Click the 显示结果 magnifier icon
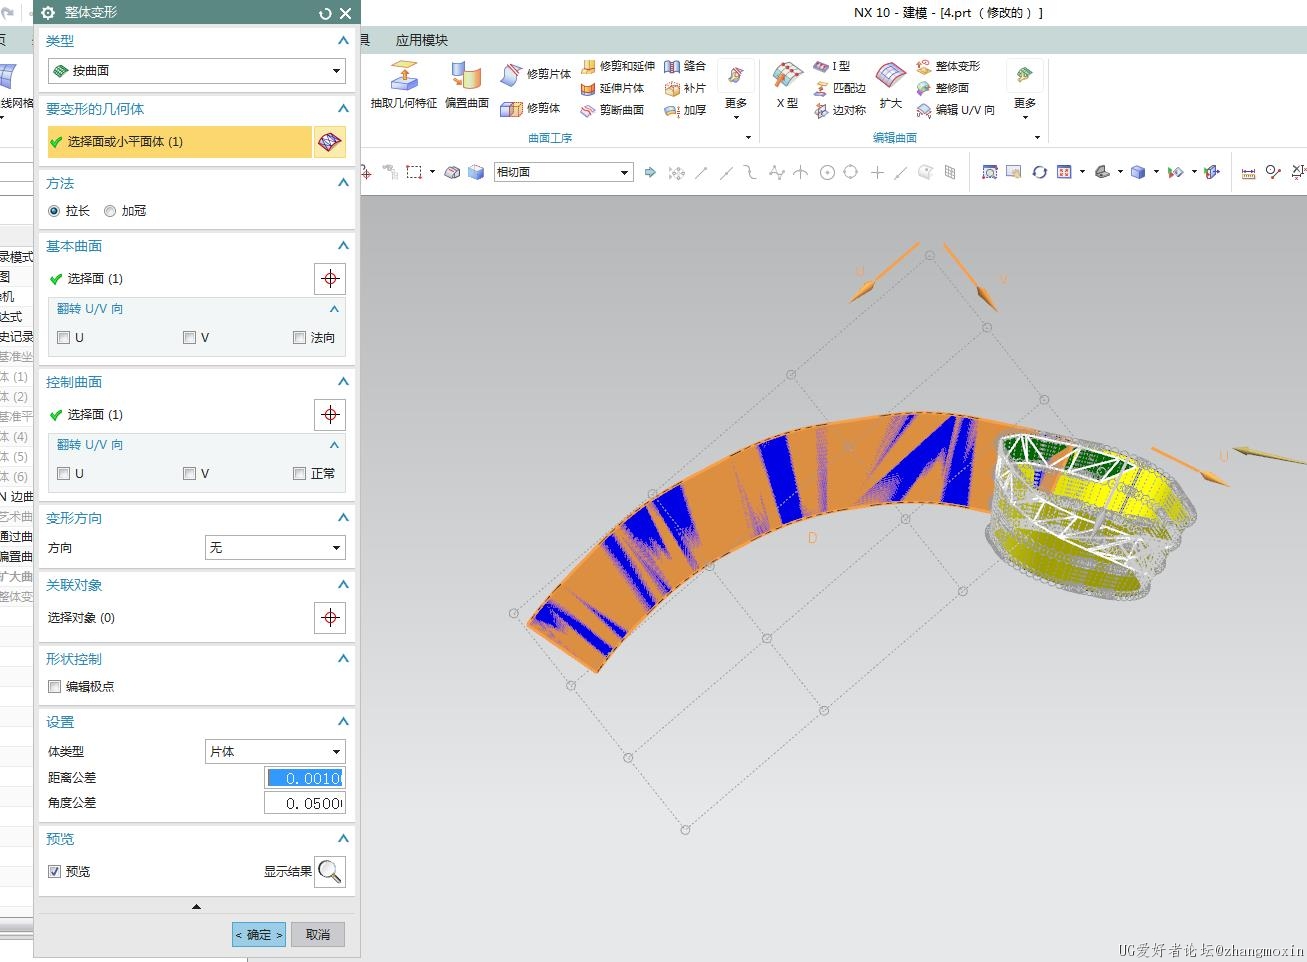 point(330,872)
